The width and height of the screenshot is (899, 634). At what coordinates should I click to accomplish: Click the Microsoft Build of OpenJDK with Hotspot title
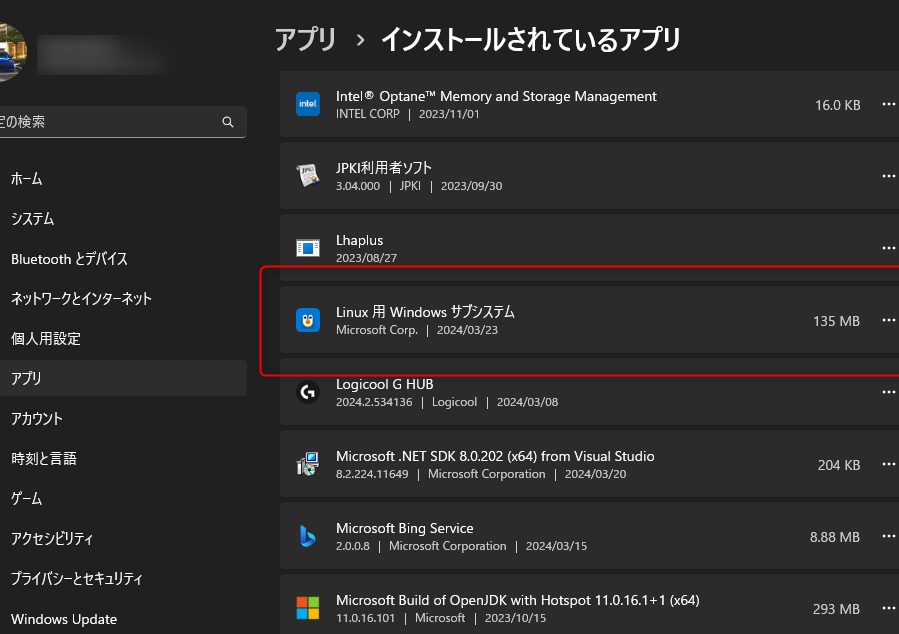coord(518,600)
